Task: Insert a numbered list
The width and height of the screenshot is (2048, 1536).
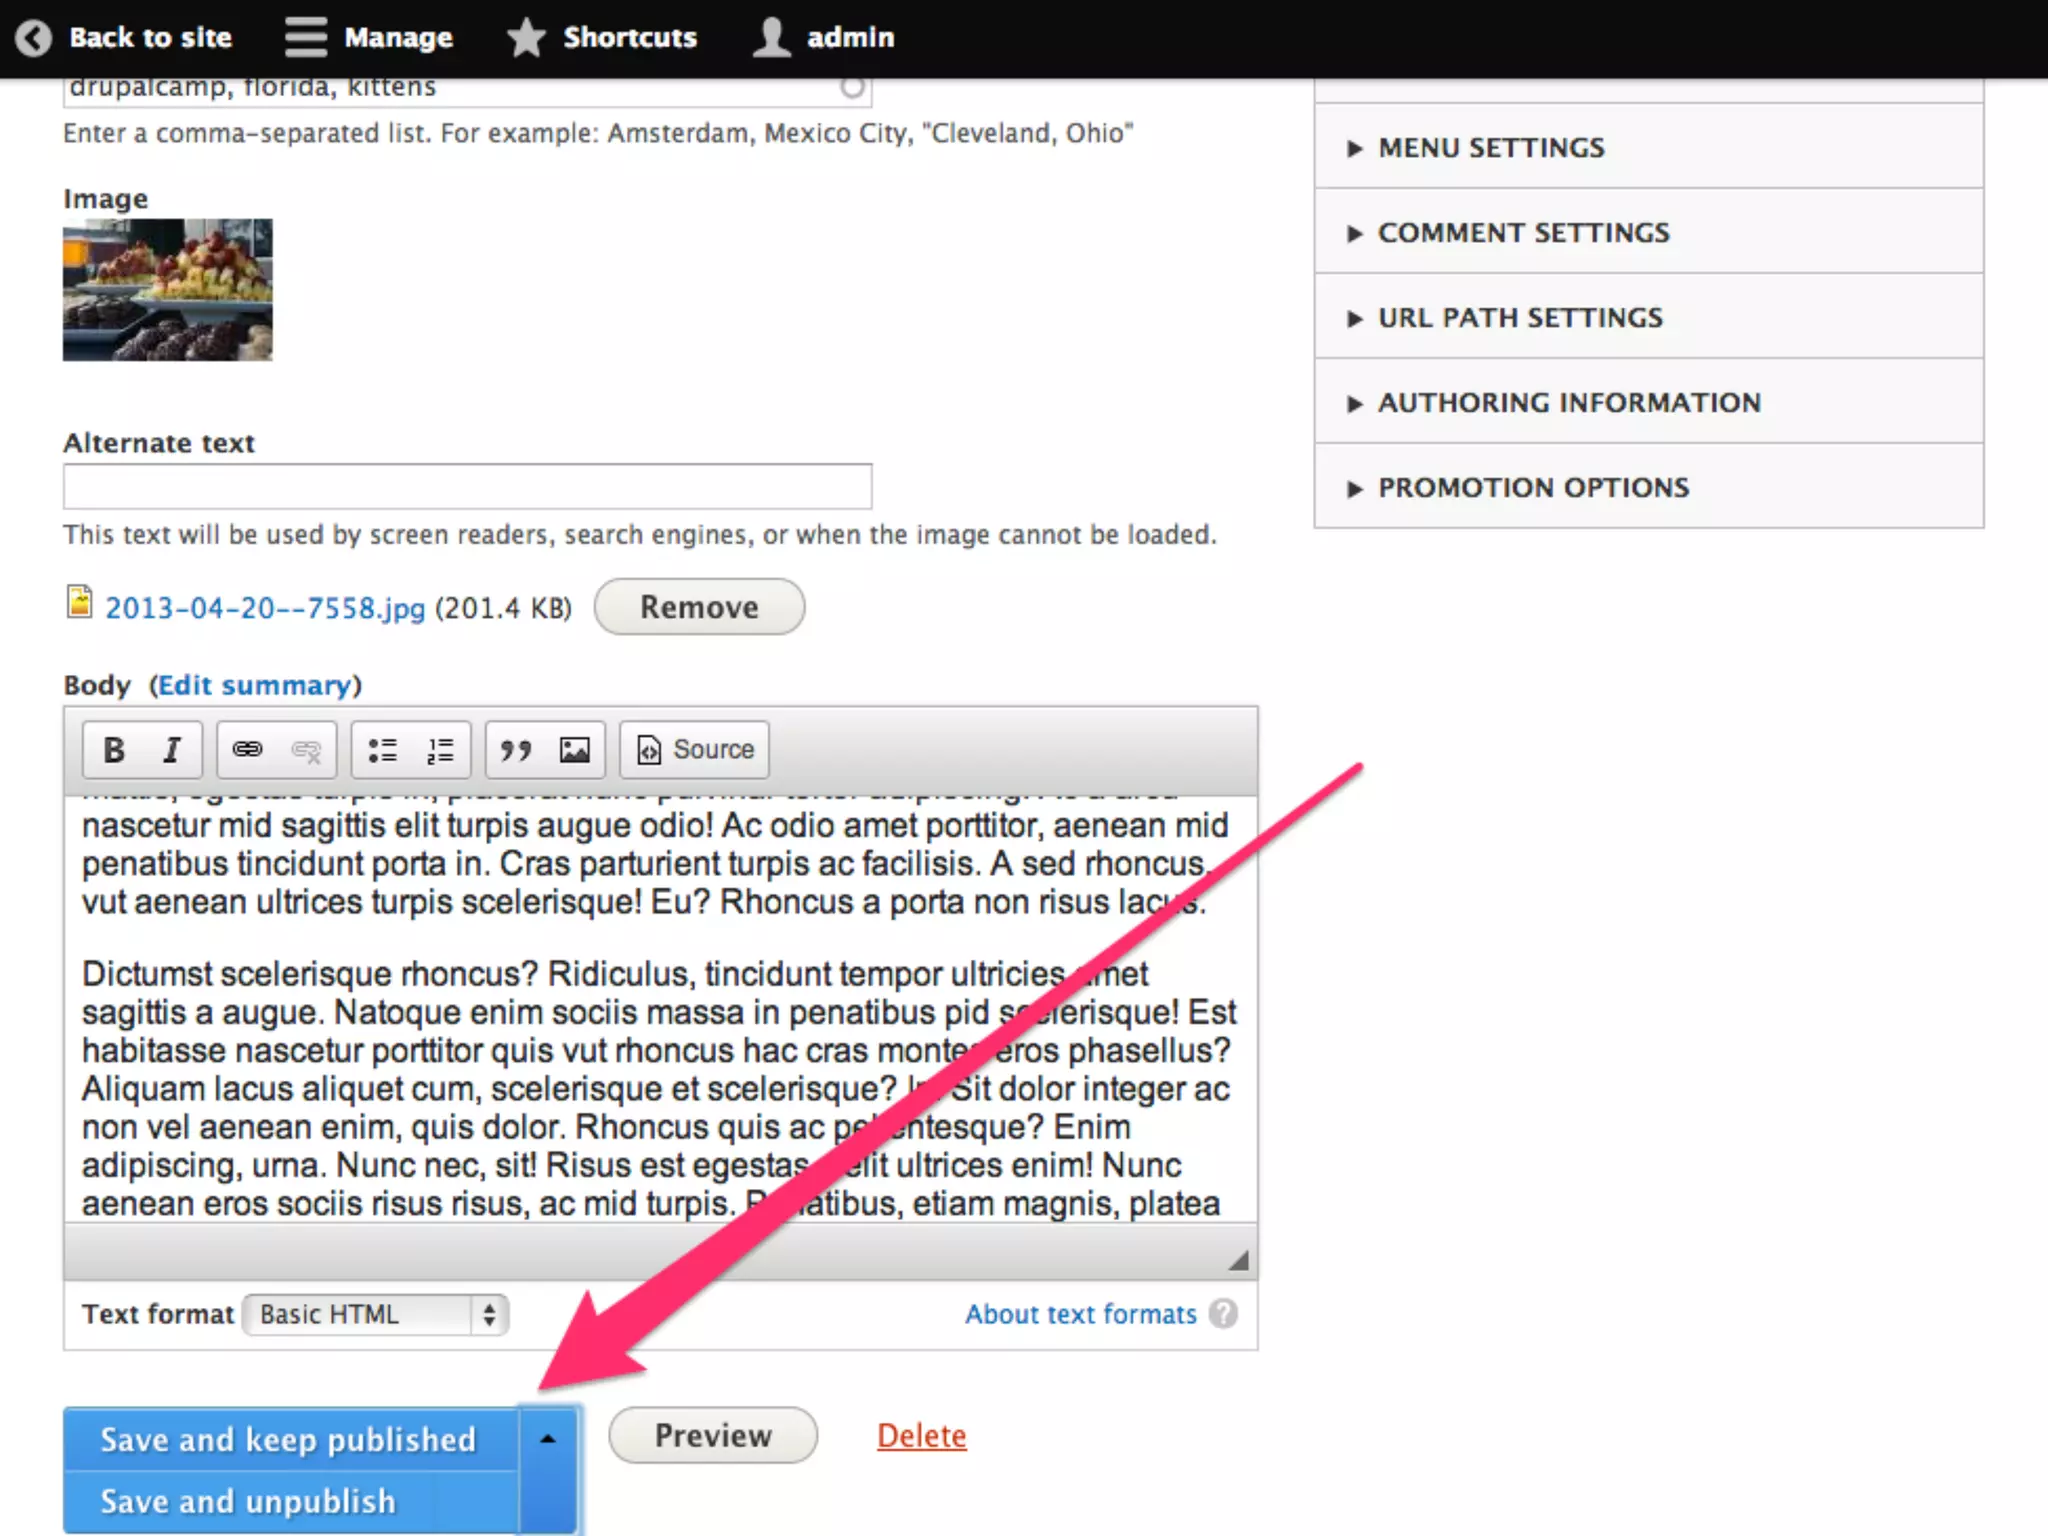Action: [440, 749]
